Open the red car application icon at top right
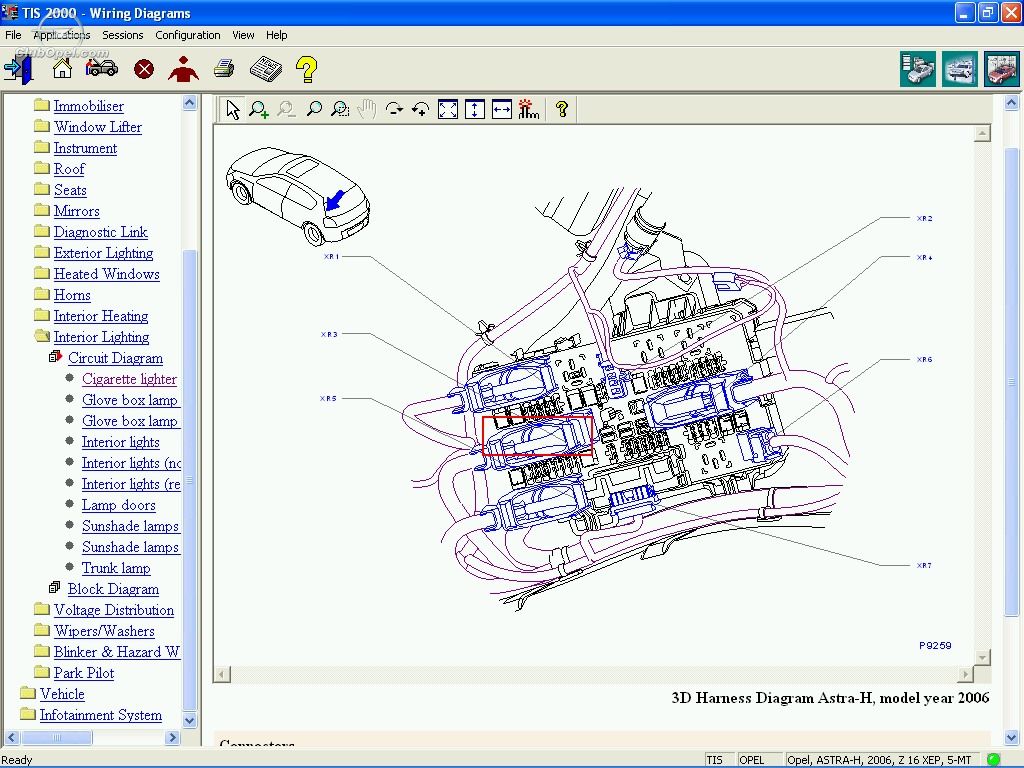 (1001, 69)
